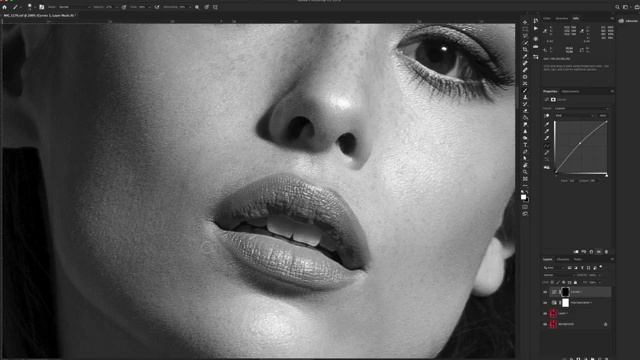Switch to the Adjustments tab
The height and width of the screenshot is (360, 640).
570,91
